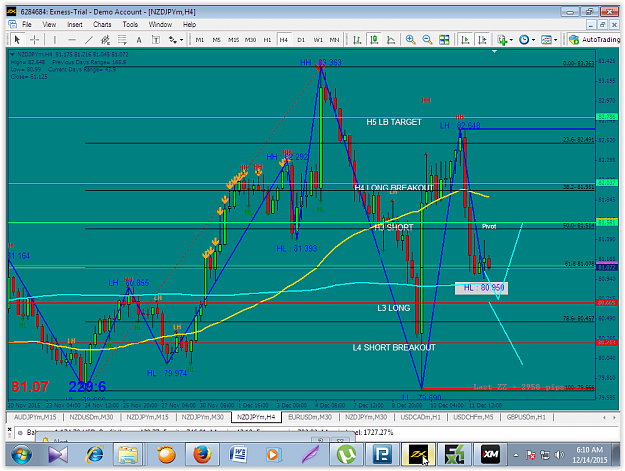The width and height of the screenshot is (625, 471).
Task: Choose the equidistant channel tool
Action: [105, 39]
